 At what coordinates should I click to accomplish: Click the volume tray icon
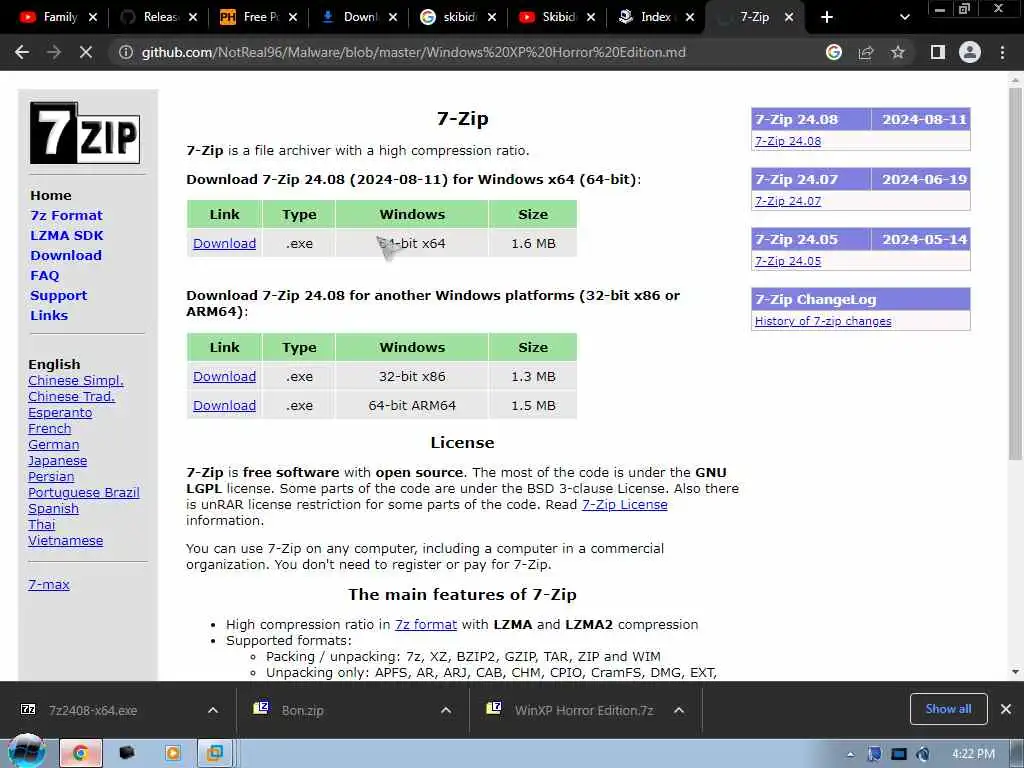tap(923, 754)
